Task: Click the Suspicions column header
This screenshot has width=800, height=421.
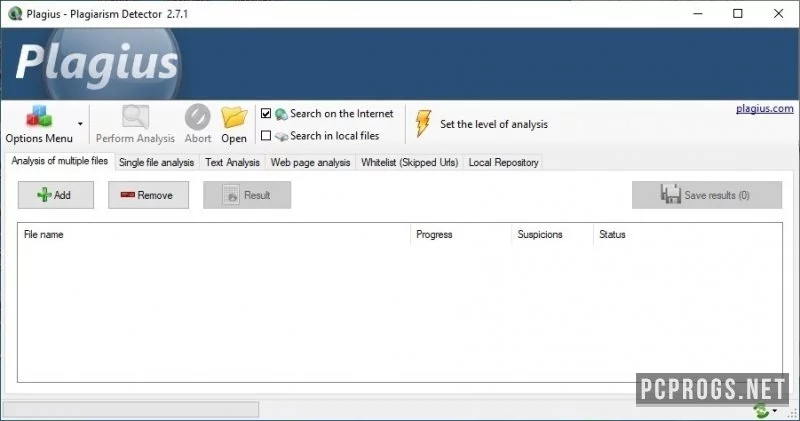Action: tap(553, 234)
